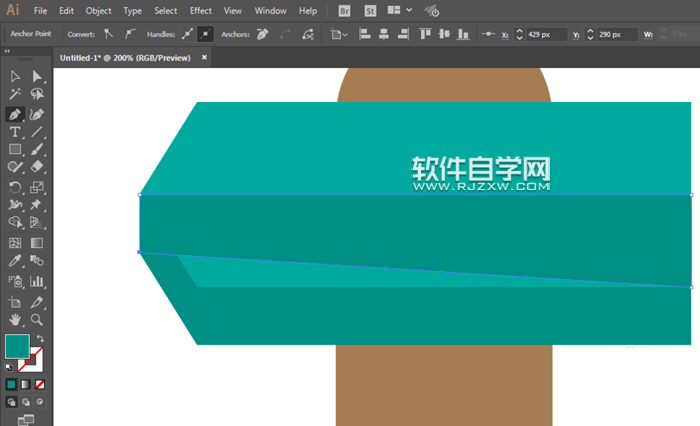Open the Window menu
700x426 pixels.
[x=271, y=11]
